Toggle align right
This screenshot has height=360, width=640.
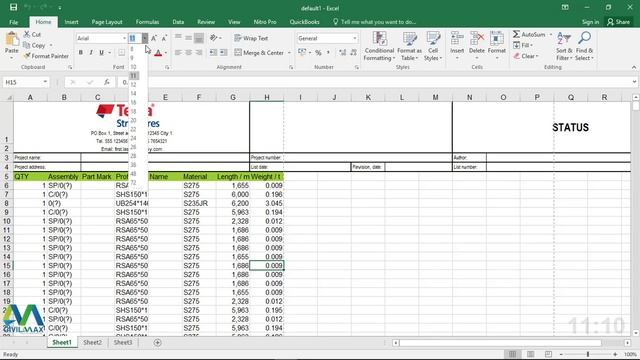[x=199, y=53]
